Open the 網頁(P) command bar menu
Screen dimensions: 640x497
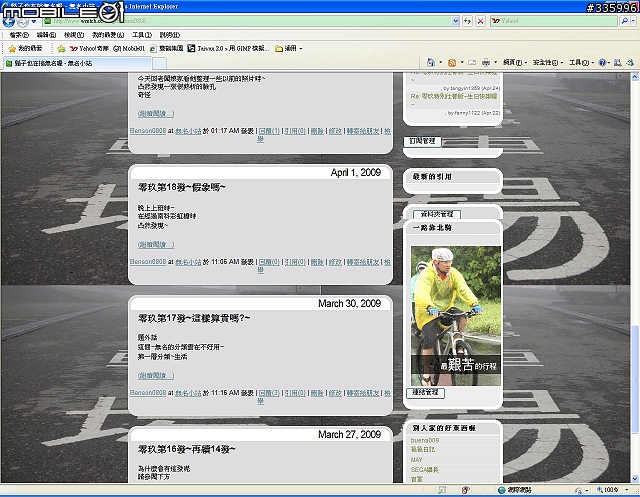coord(515,62)
